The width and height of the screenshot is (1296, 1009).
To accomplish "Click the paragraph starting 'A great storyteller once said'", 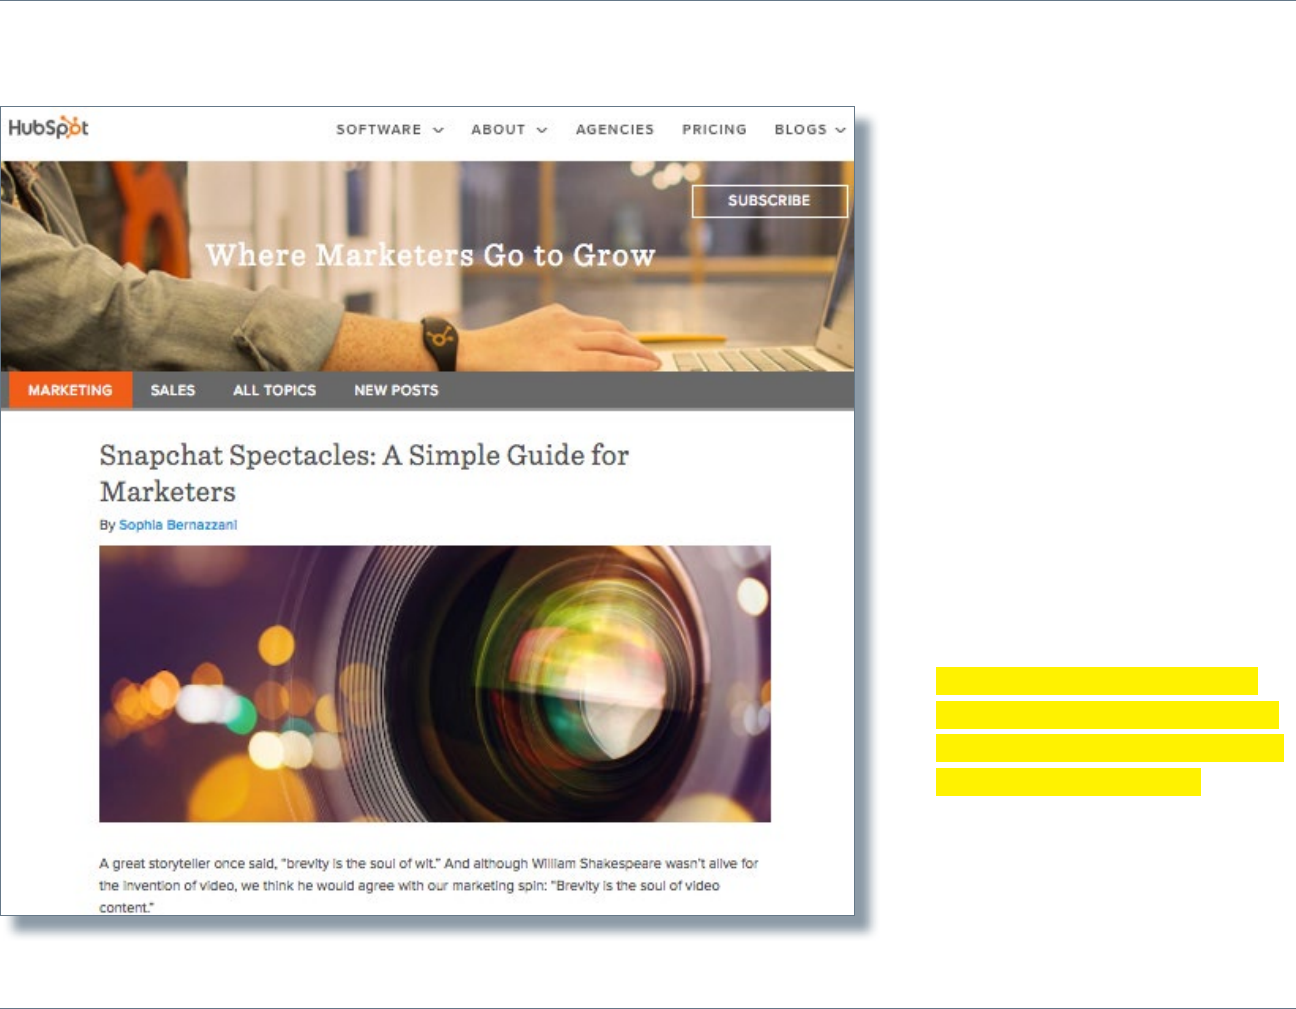I will click(x=429, y=885).
